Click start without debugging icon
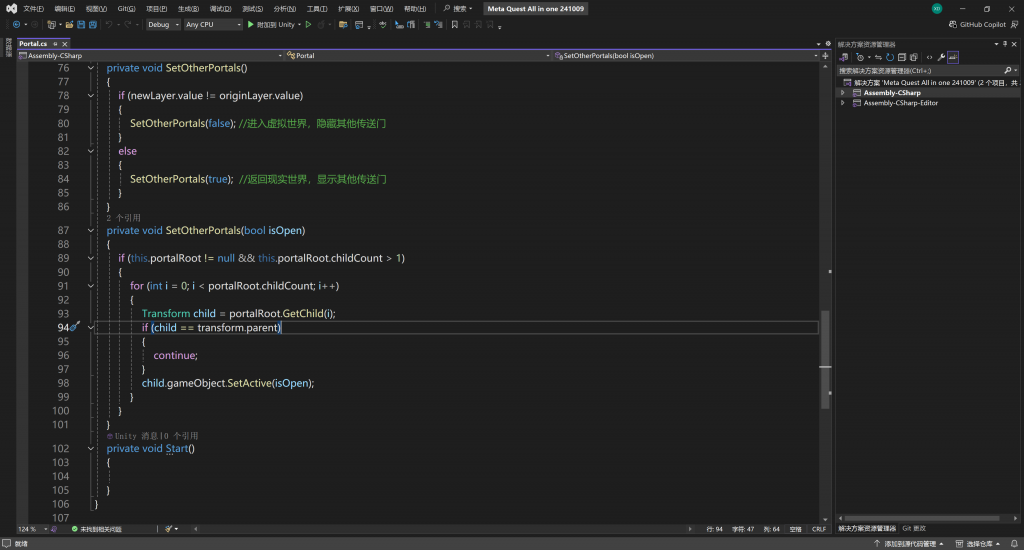The height and width of the screenshot is (550, 1024). (308, 25)
